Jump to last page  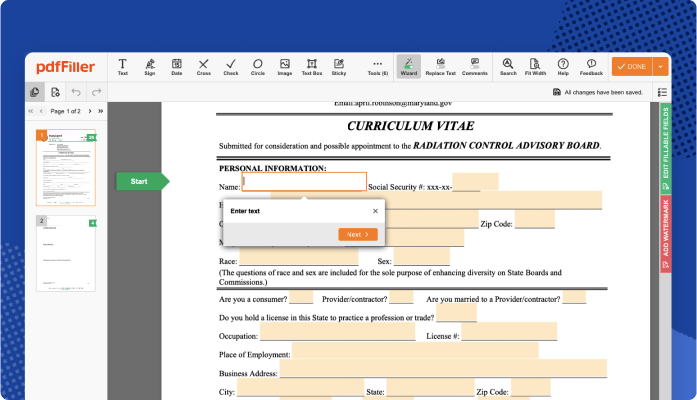click(x=100, y=111)
